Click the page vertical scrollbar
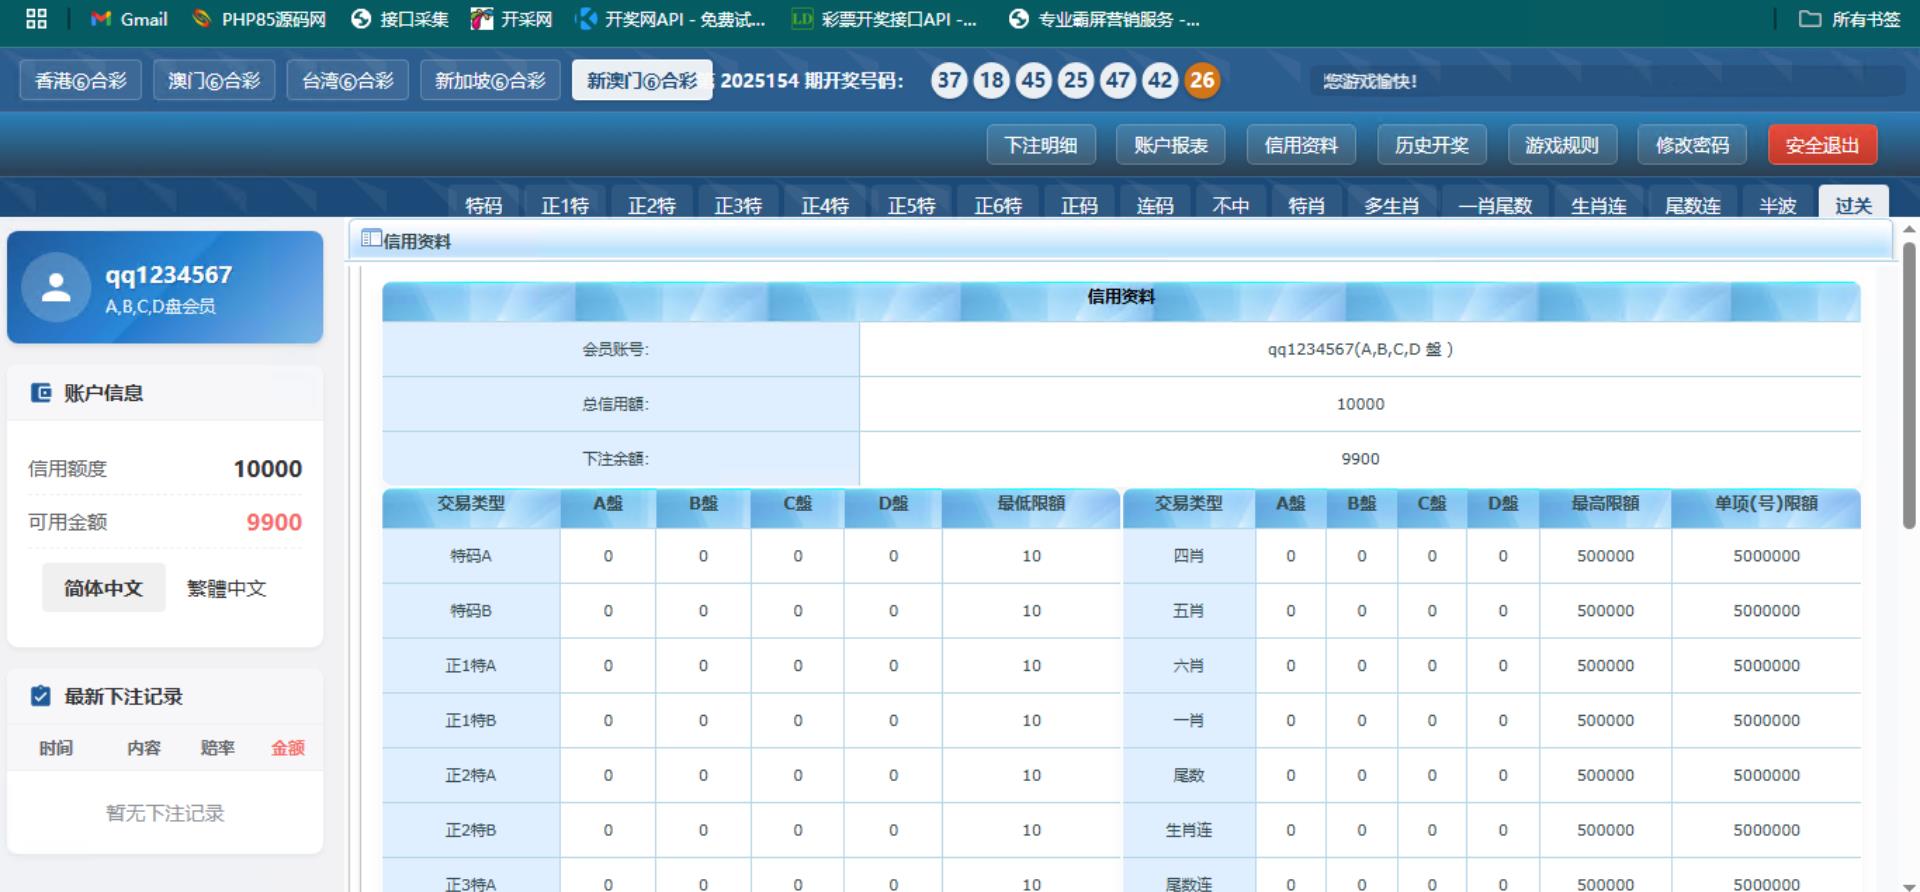Viewport: 1920px width, 892px height. [1909, 380]
